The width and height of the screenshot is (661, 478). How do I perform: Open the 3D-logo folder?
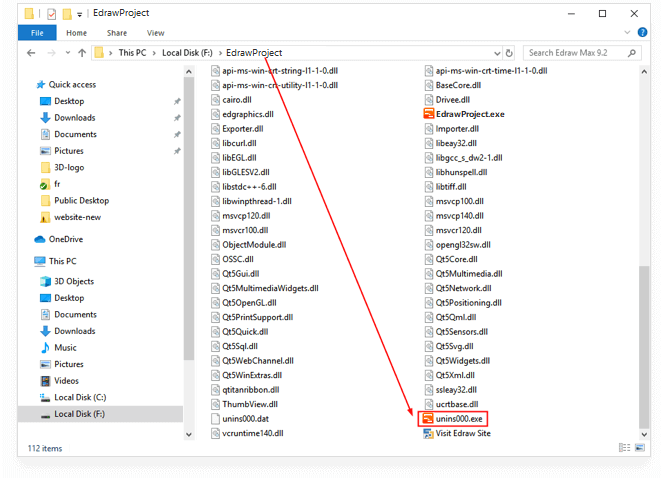[x=62, y=167]
